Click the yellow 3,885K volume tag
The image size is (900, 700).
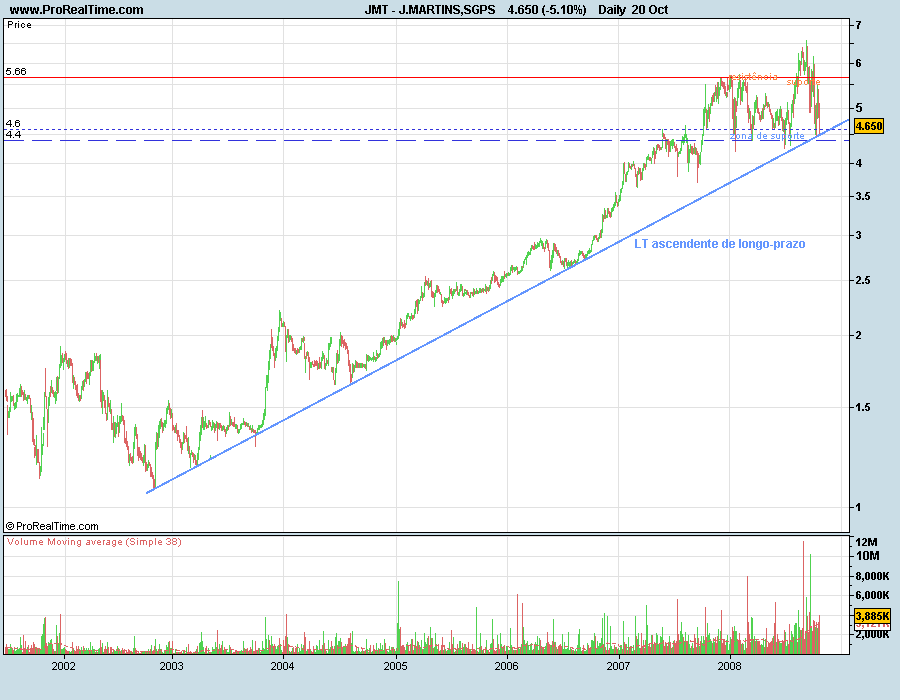872,616
